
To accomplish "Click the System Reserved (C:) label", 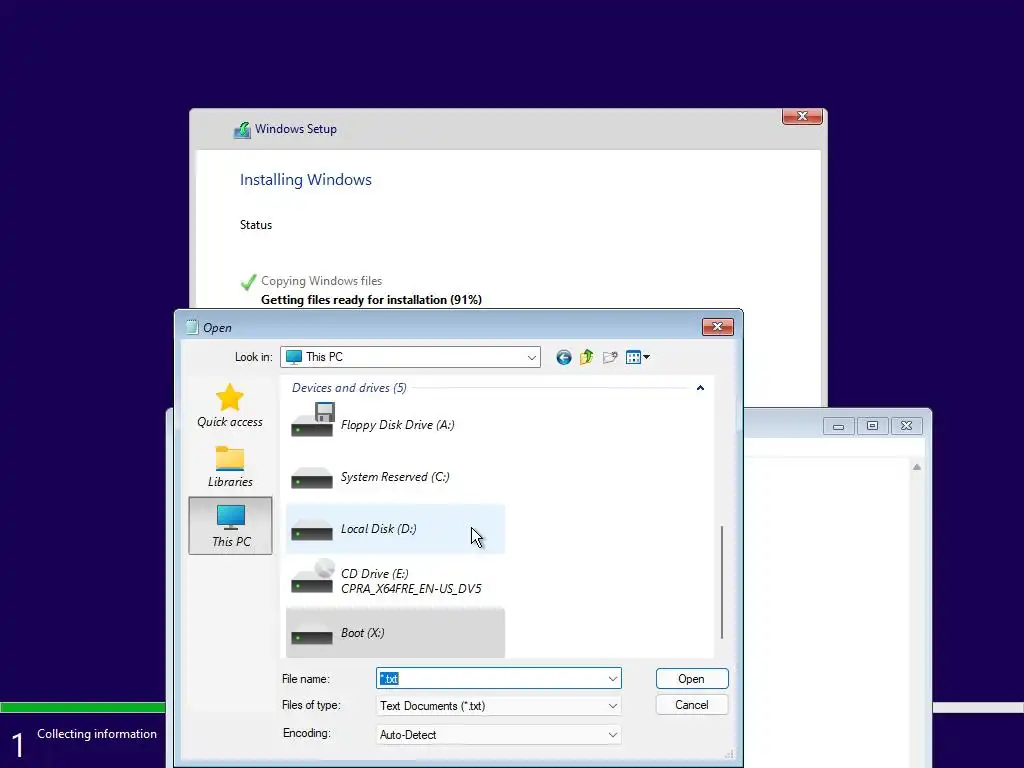I will pos(395,477).
